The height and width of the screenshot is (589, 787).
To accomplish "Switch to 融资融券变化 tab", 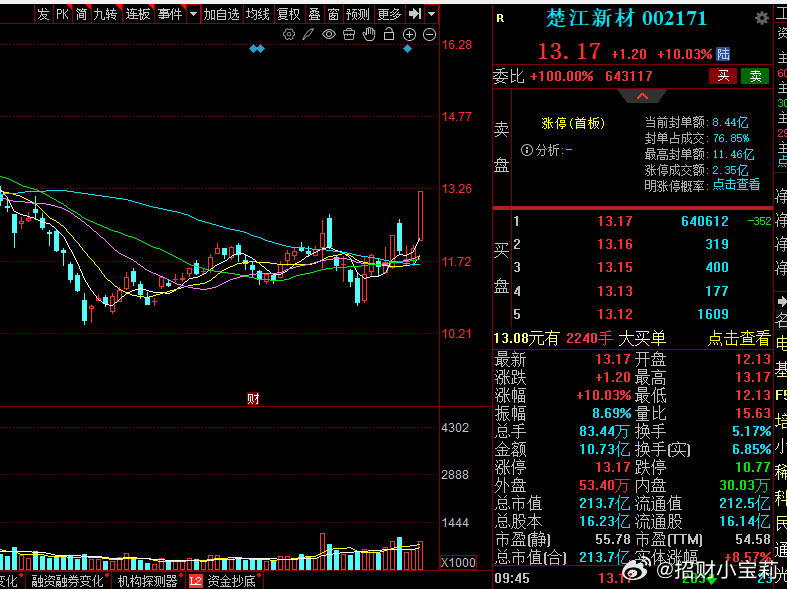I will coord(67,581).
